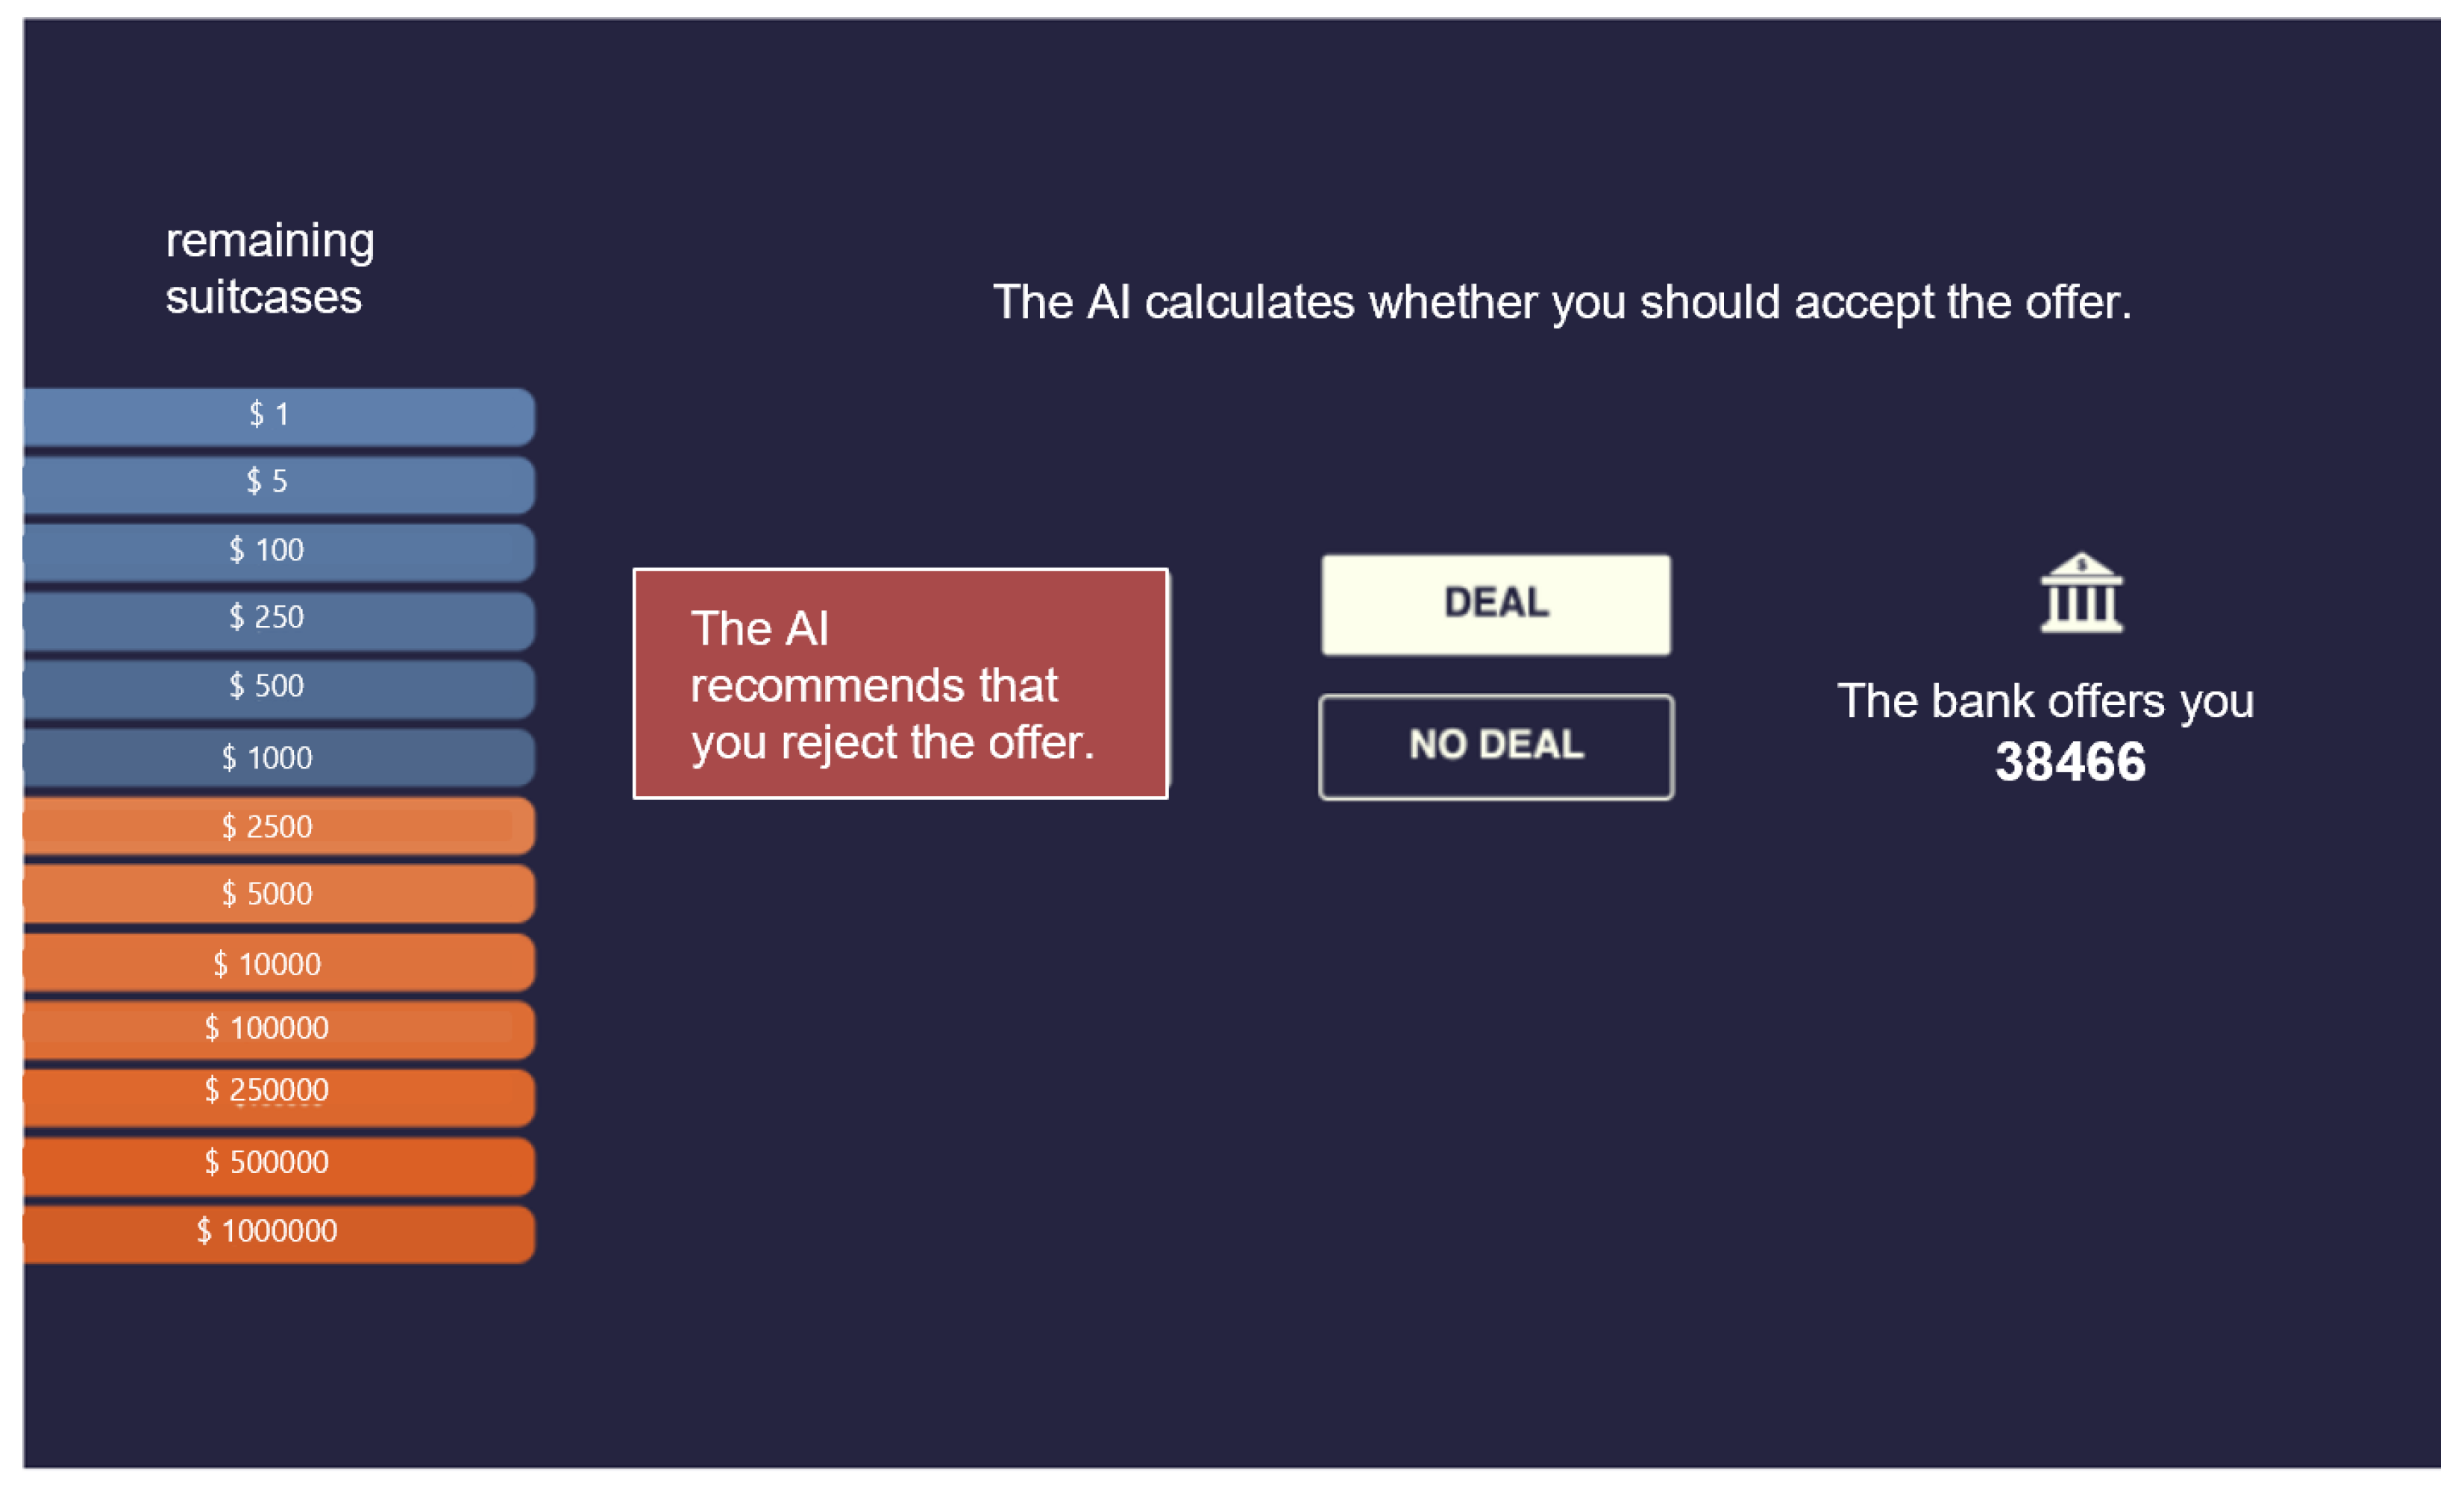
Task: Select the $ 500000 suitcase bar
Action: (277, 1164)
